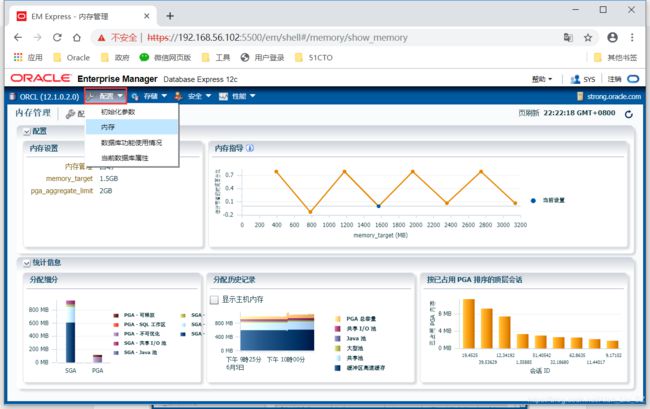Click the 内存指导 info icon
Viewport: 650px width, 409px height.
(250, 148)
